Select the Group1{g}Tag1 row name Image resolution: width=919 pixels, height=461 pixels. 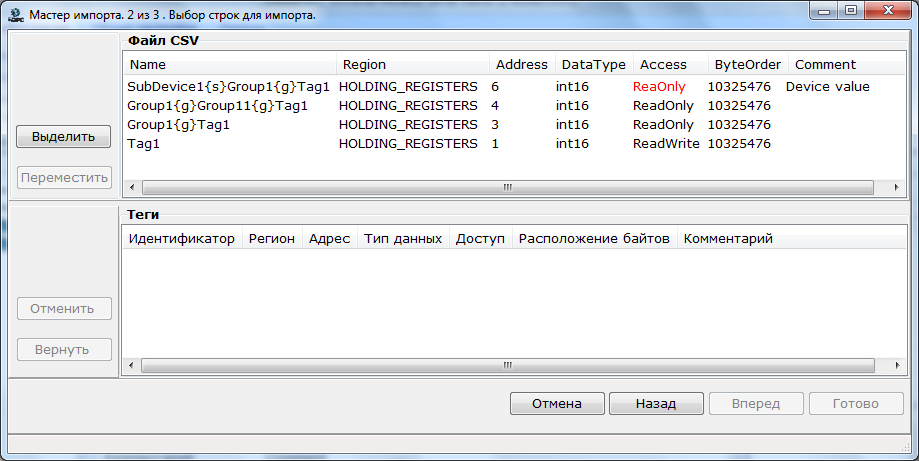(x=178, y=125)
